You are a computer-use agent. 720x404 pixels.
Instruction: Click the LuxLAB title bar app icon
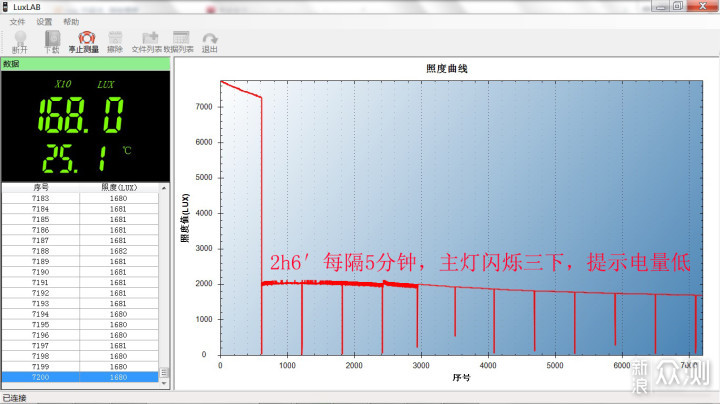pos(6,7)
